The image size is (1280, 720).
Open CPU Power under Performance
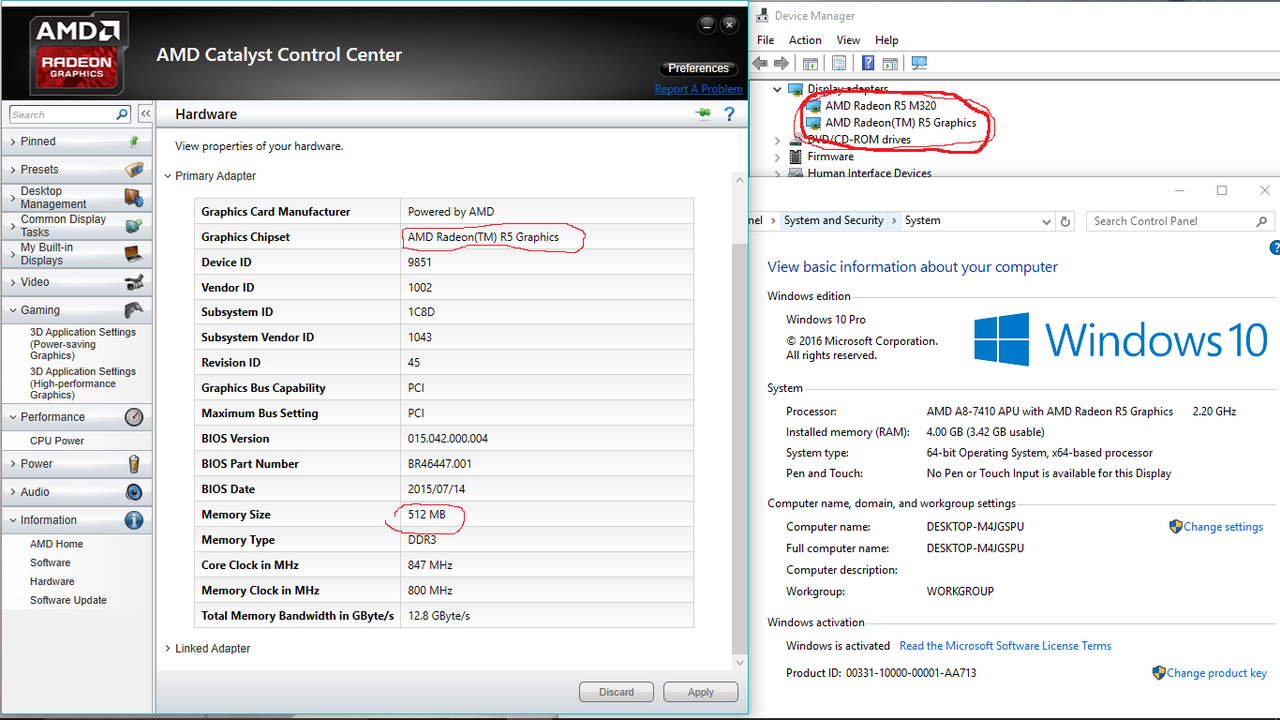coord(57,441)
